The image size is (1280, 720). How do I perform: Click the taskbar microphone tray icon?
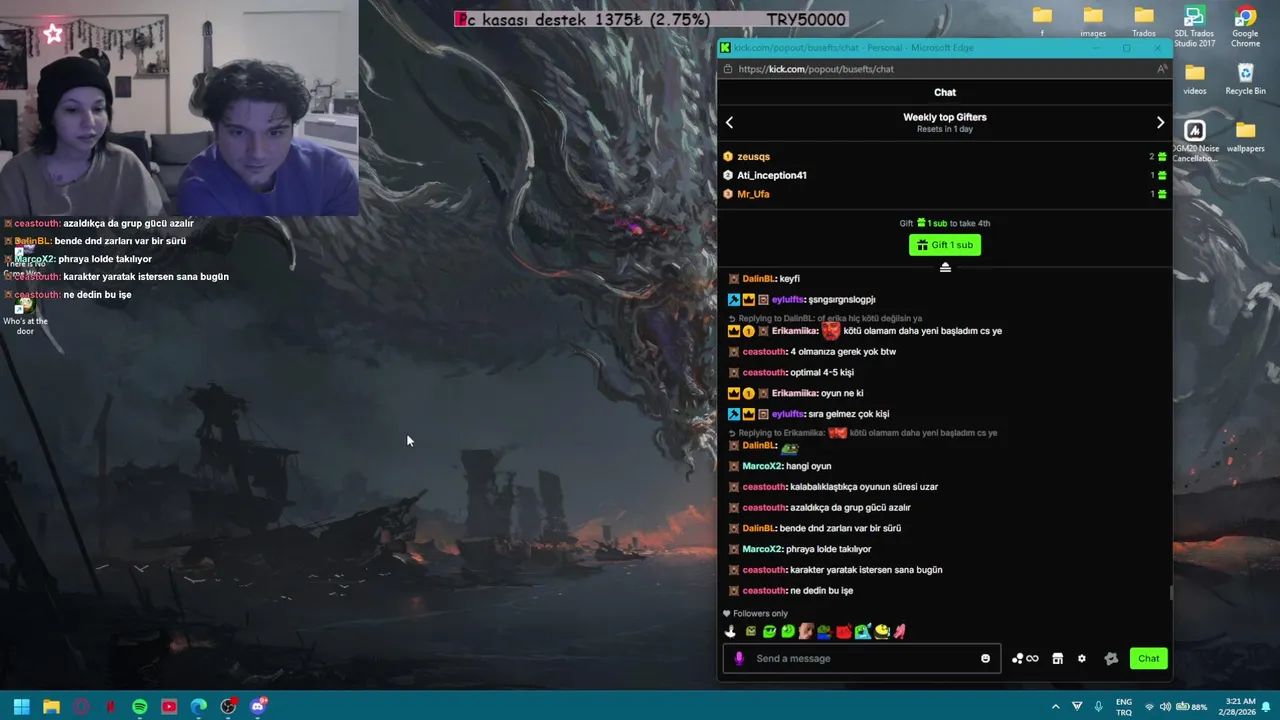pos(1099,706)
